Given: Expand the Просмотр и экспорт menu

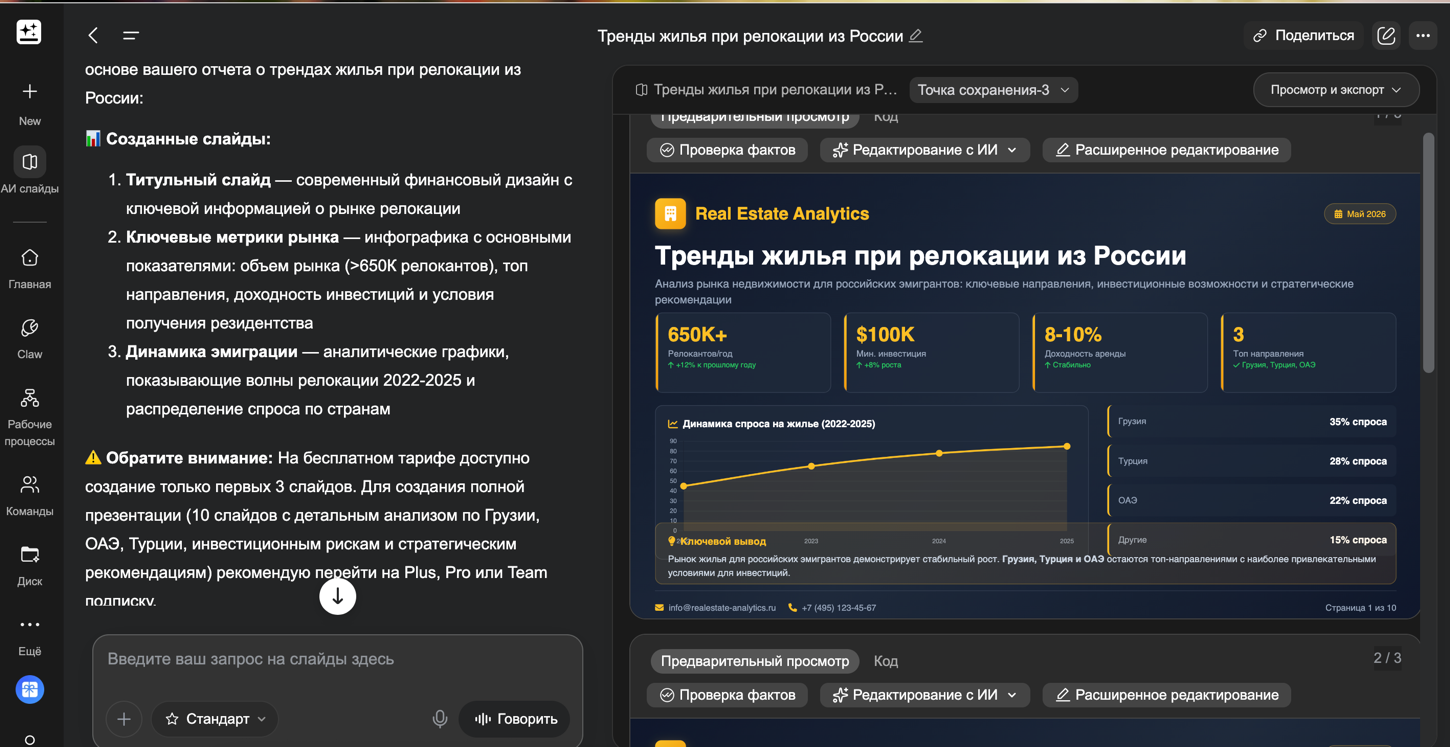Looking at the screenshot, I should click(x=1336, y=90).
